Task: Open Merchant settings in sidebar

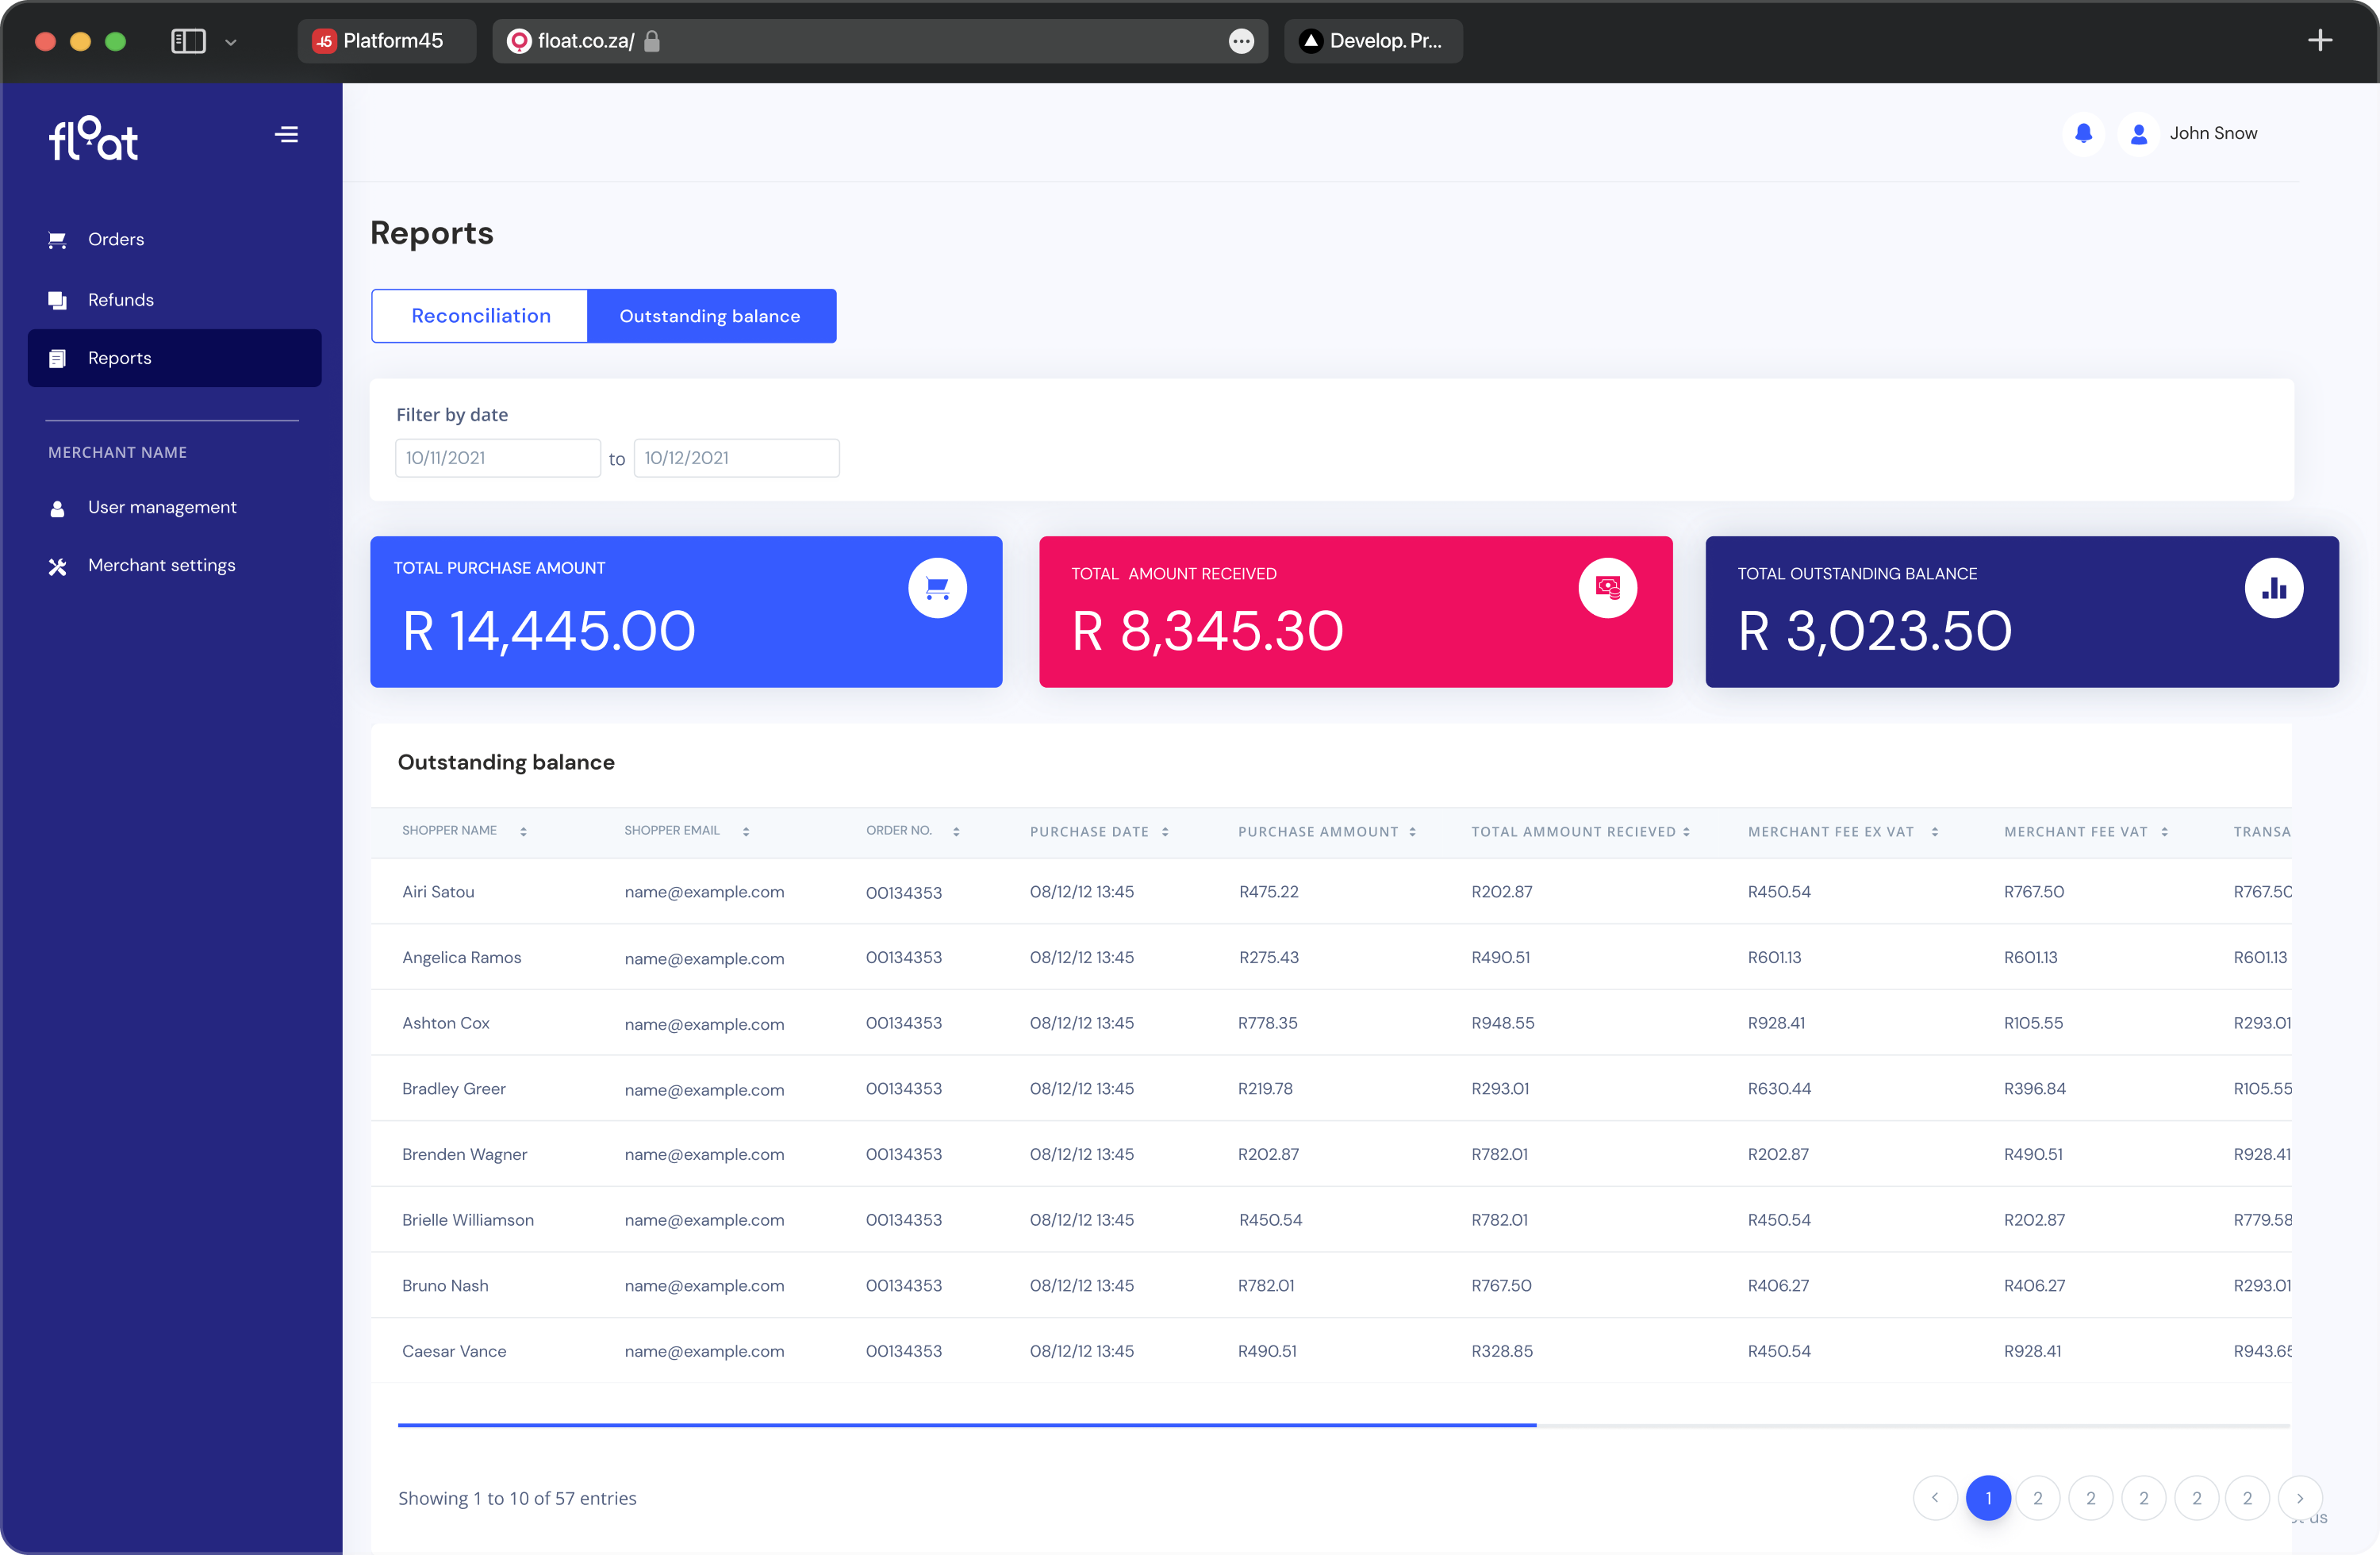Action: coord(161,565)
